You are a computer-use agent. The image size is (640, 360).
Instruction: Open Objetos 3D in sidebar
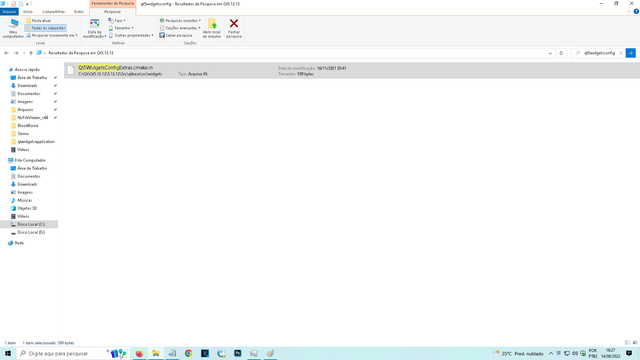coord(27,208)
